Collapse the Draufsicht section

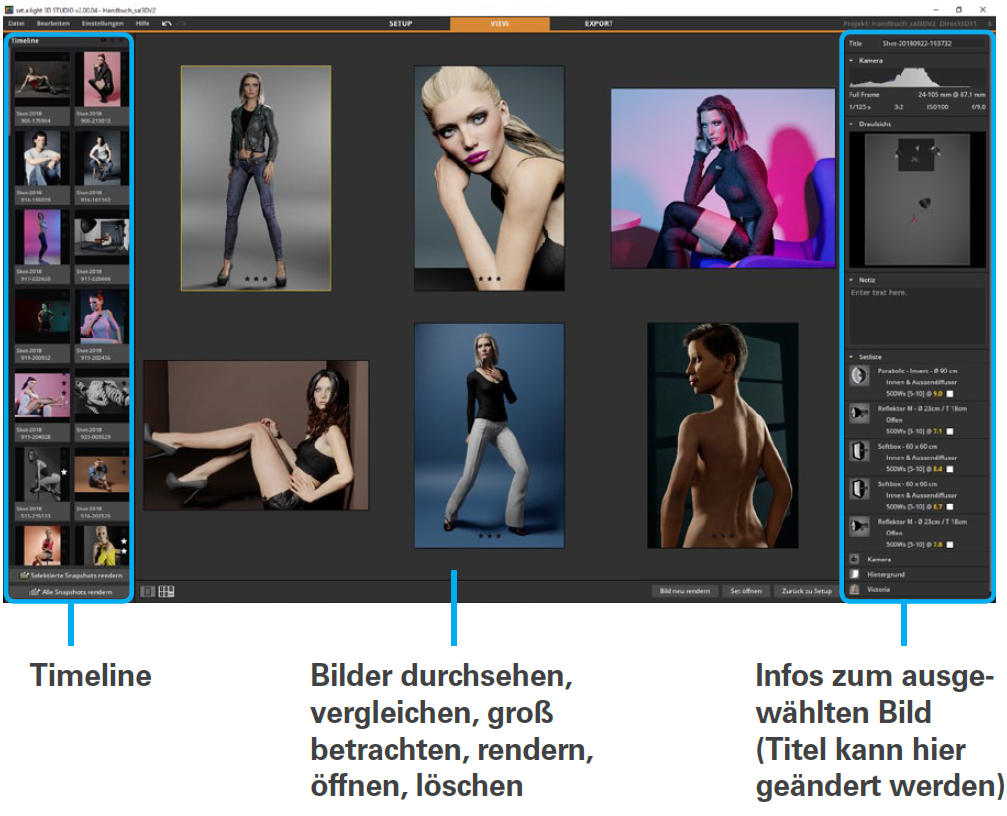coord(852,124)
